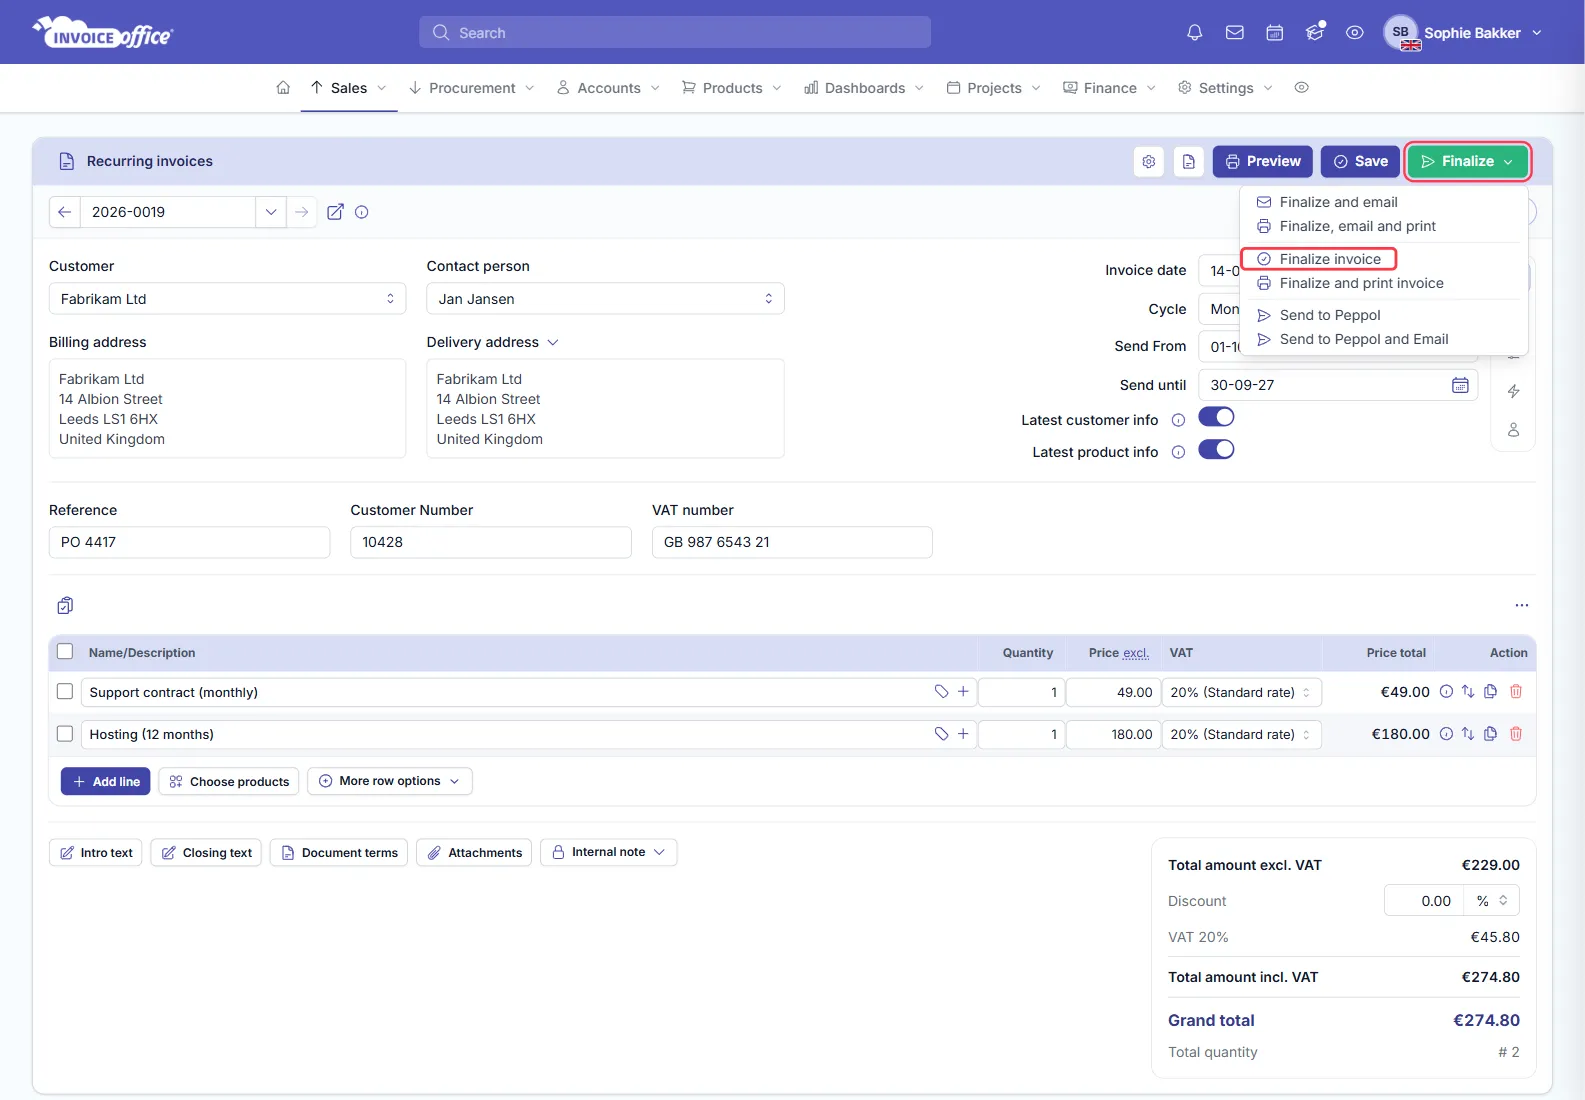
Task: Expand More row options dropdown
Action: click(390, 781)
